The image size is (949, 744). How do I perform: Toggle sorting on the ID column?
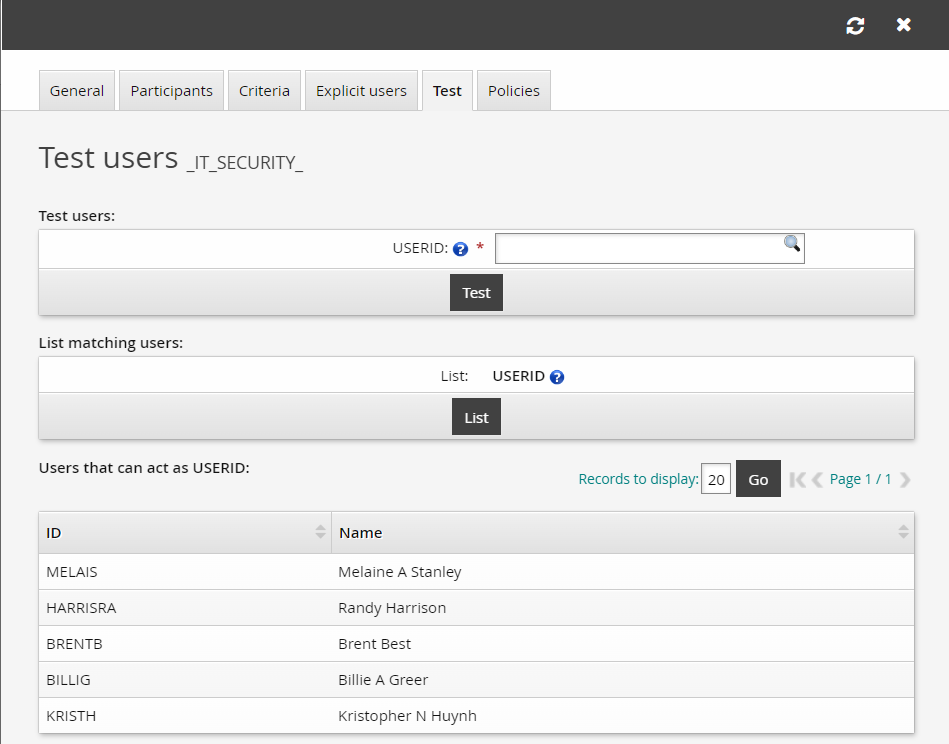[321, 532]
